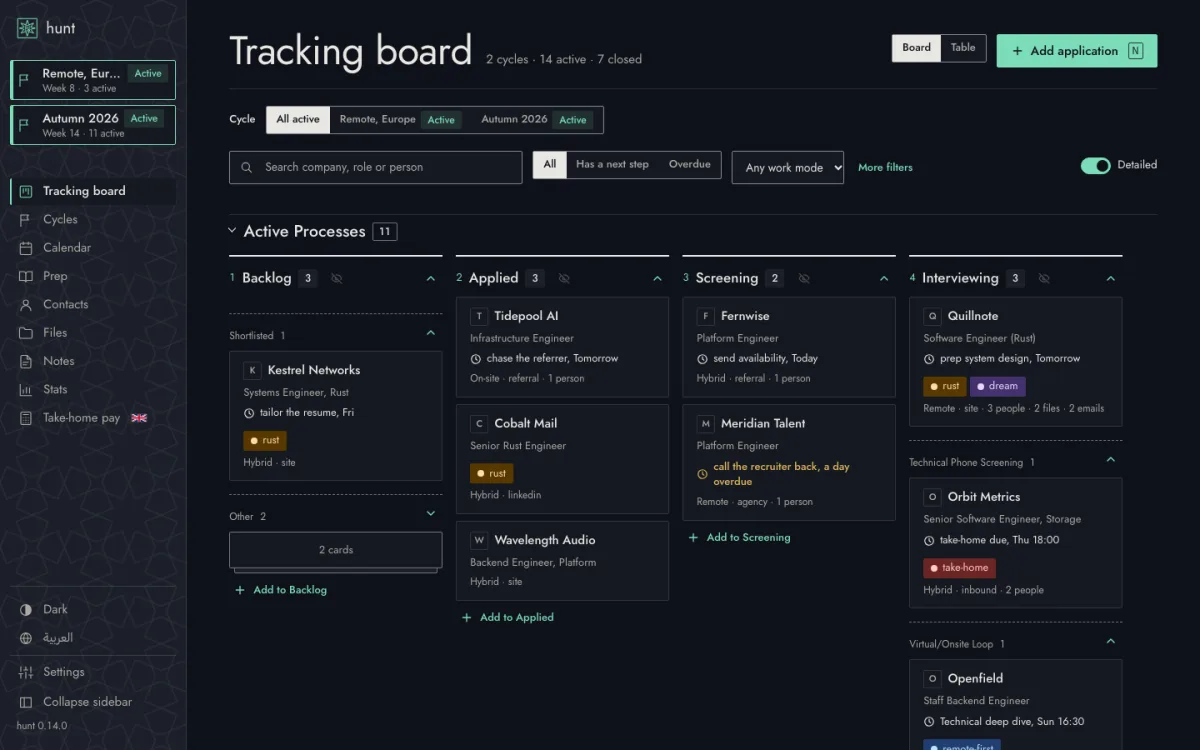This screenshot has width=1200, height=750.
Task: Toggle the Dark theme option
Action: tap(93, 609)
